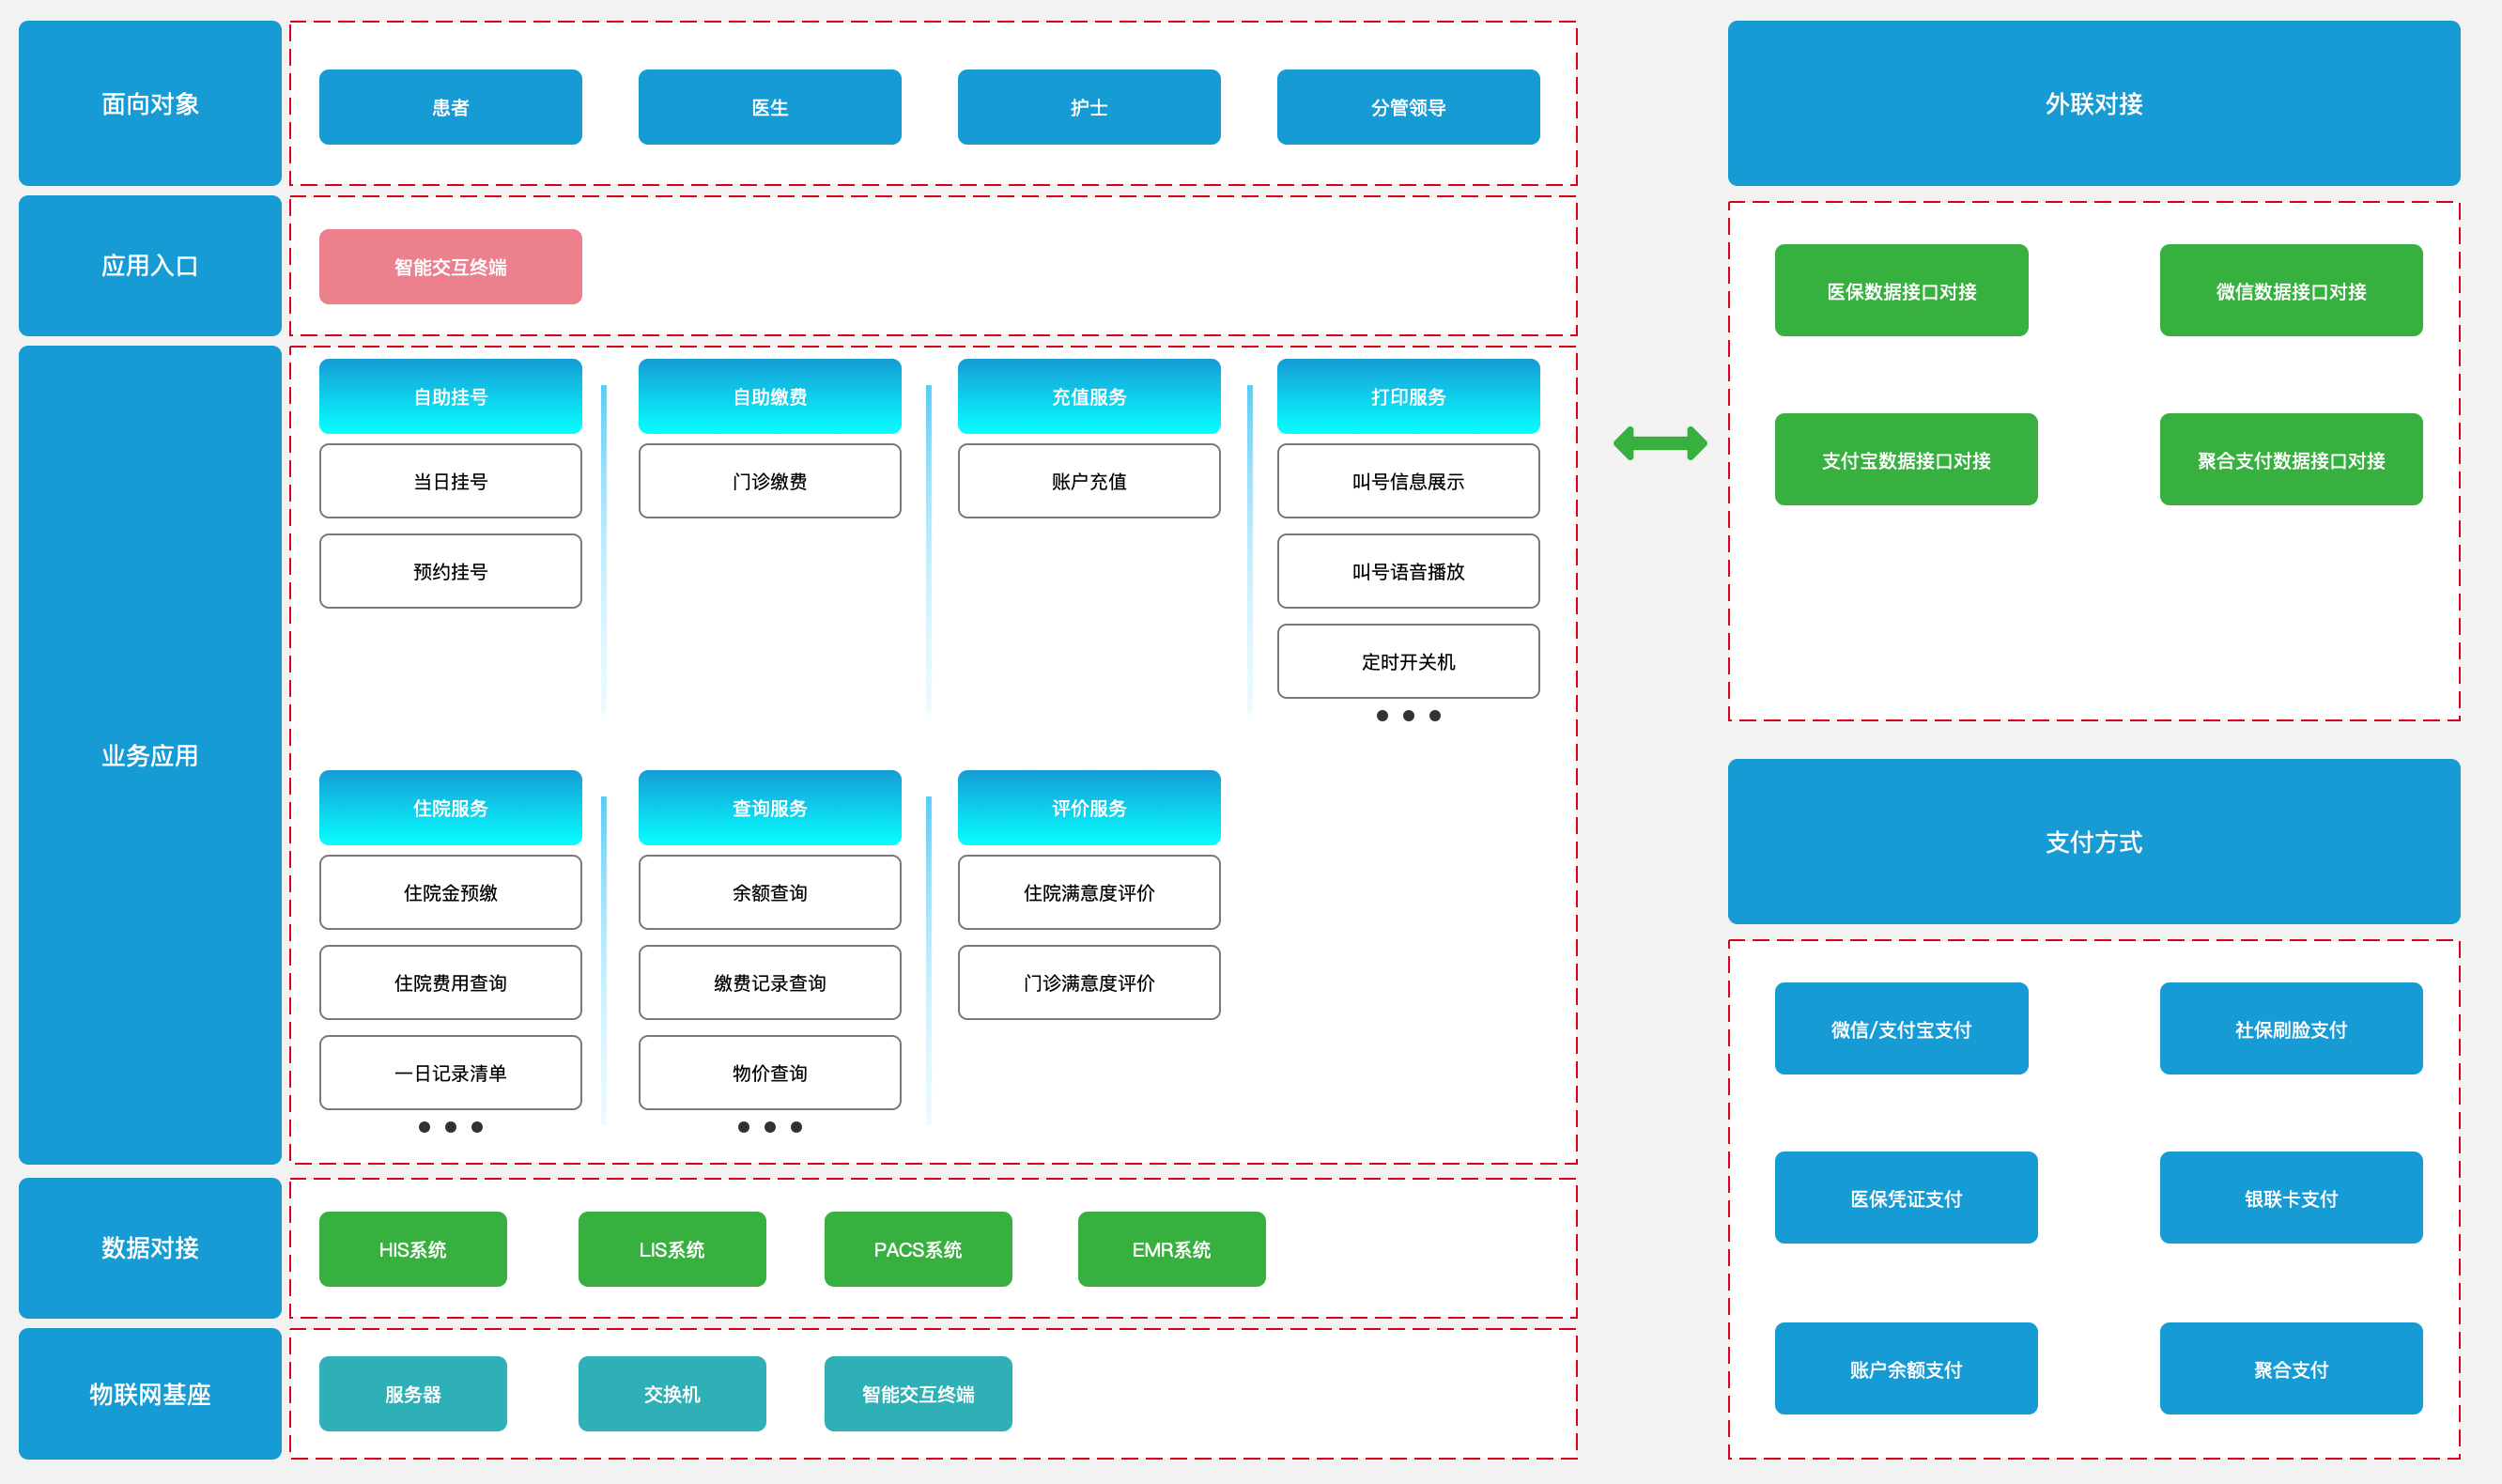Screen dimensions: 2502x1484
Task: Select the 叫号语音播放 box
Action: (x=1408, y=571)
